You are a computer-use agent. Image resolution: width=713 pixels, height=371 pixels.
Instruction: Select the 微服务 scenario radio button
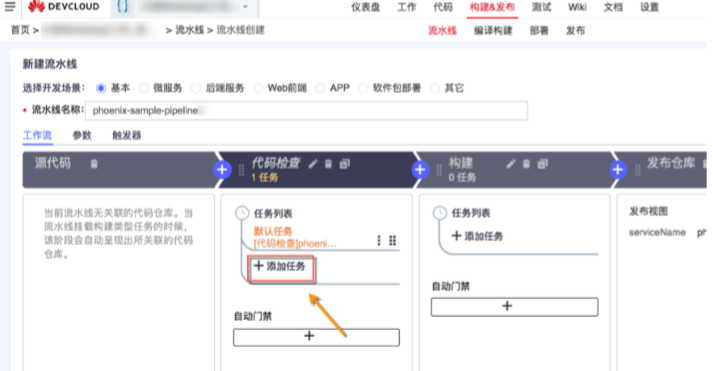(x=144, y=88)
